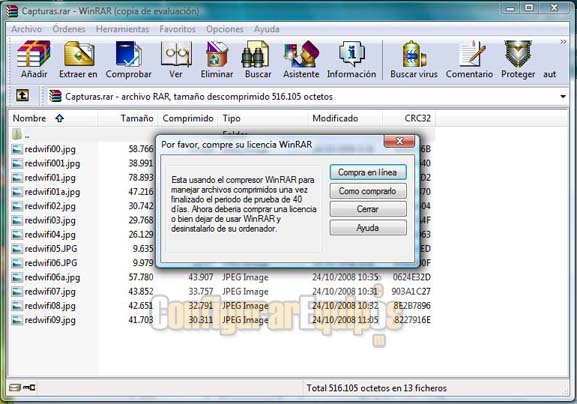Sort by the CRC32 column header
577x404 pixels.
pyautogui.click(x=409, y=118)
